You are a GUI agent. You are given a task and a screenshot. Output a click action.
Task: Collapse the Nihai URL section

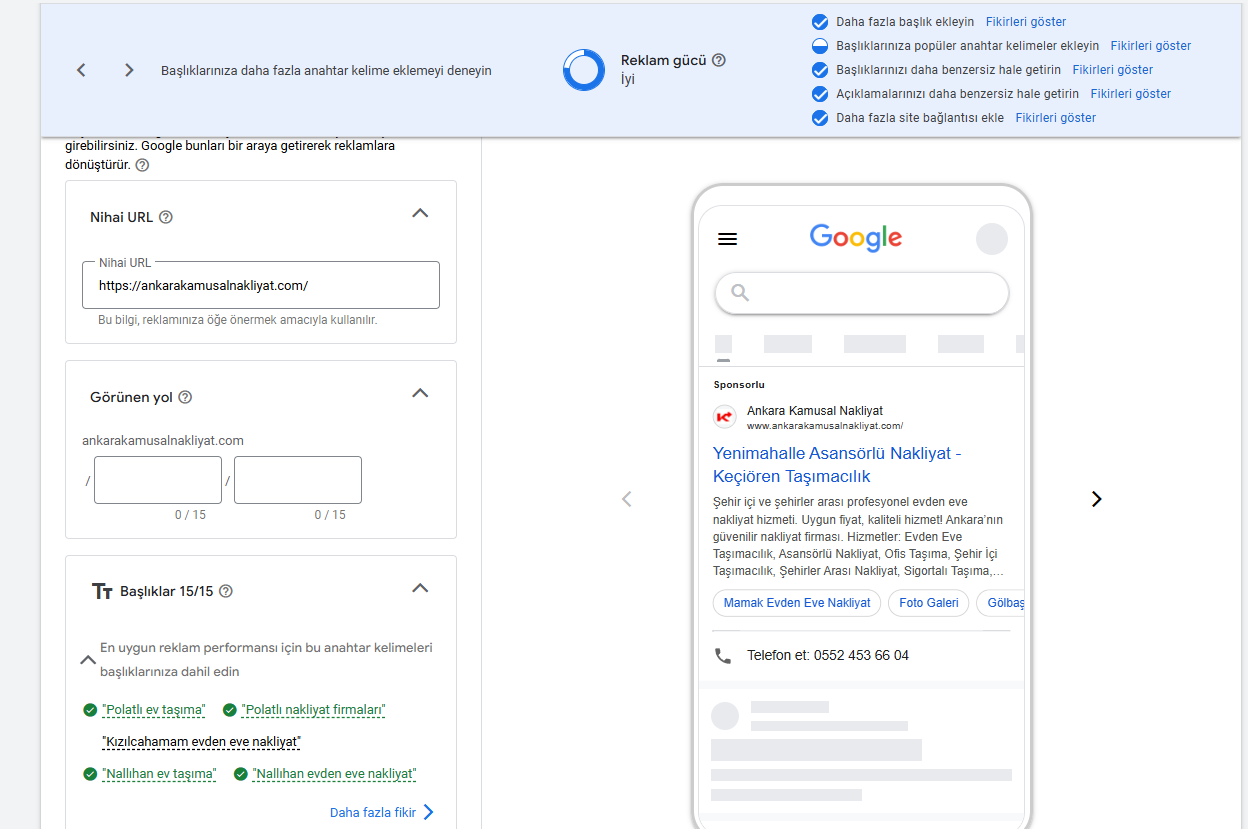(421, 213)
